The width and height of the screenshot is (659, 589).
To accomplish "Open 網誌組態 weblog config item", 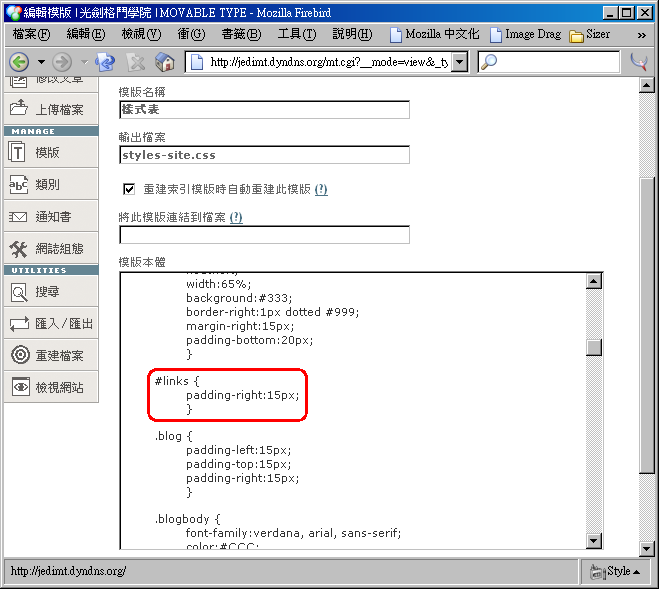I will [51, 248].
